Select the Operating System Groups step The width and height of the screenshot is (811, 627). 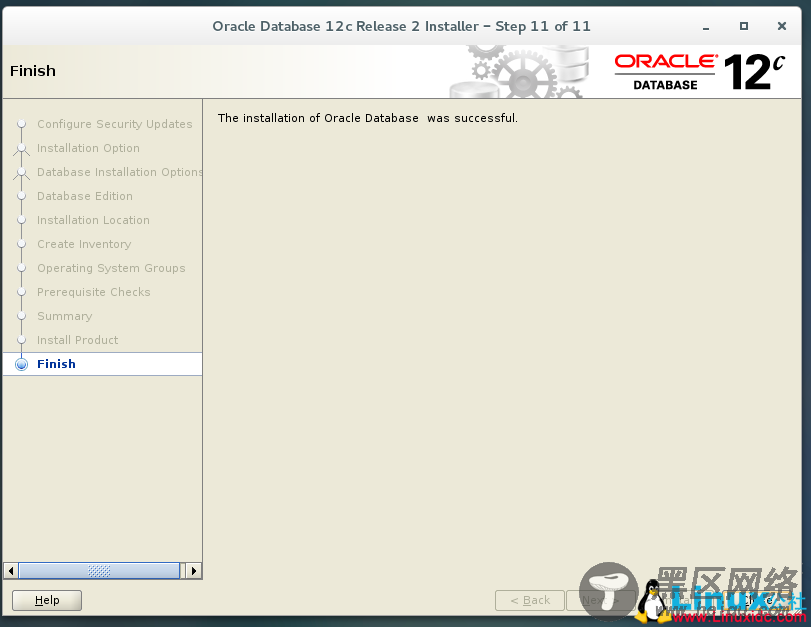pos(111,268)
